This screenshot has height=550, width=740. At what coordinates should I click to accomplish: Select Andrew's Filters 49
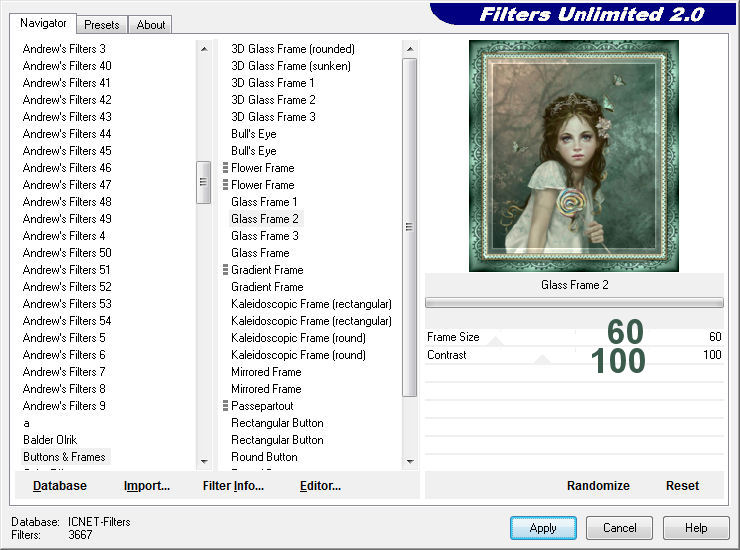pos(67,219)
